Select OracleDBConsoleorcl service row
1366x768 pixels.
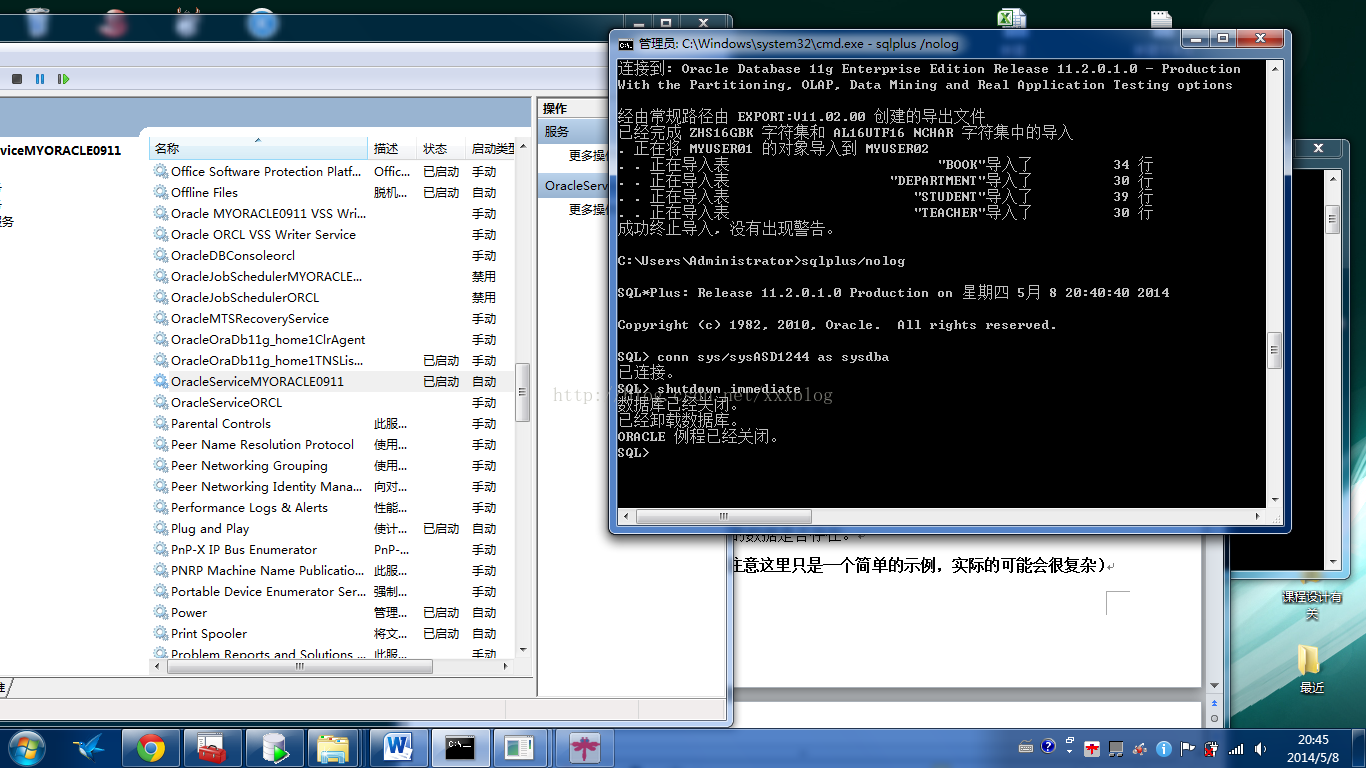[x=332, y=255]
